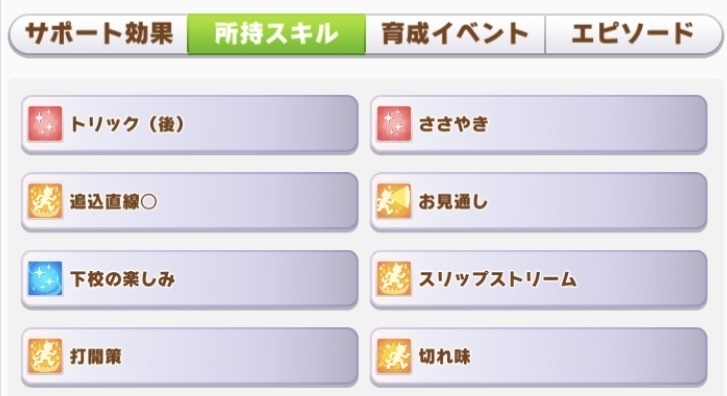Image resolution: width=727 pixels, height=396 pixels.
Task: Click the megaphone runner icon for お見通し
Action: (394, 201)
